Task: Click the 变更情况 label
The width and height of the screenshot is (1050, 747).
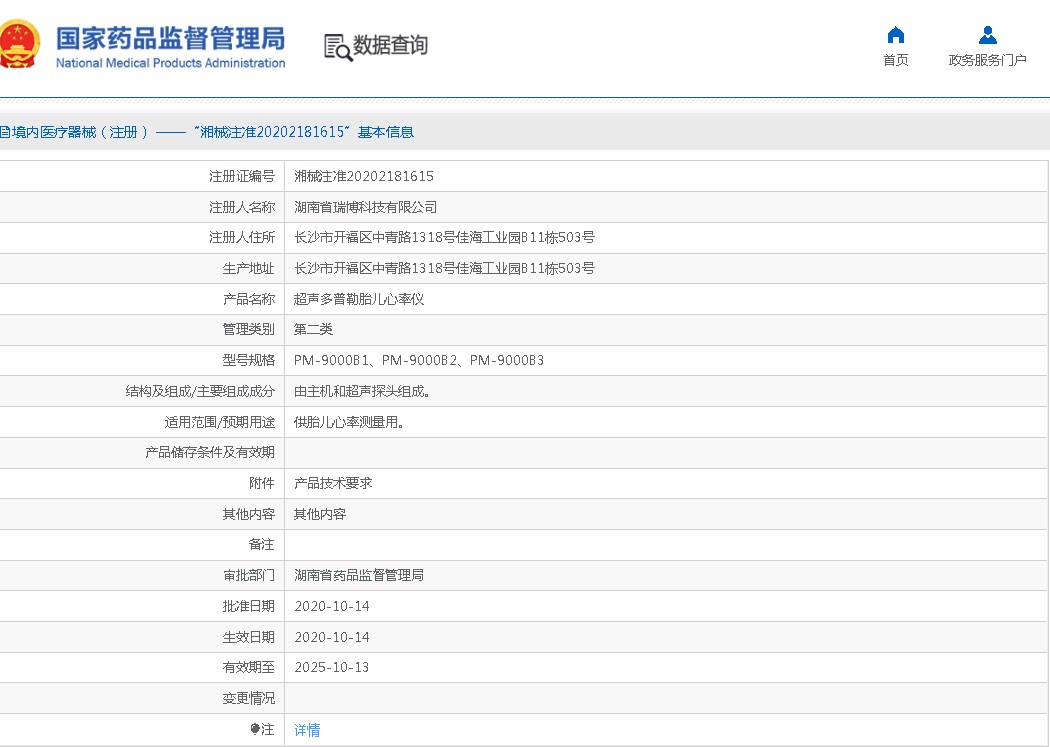Action: click(248, 698)
